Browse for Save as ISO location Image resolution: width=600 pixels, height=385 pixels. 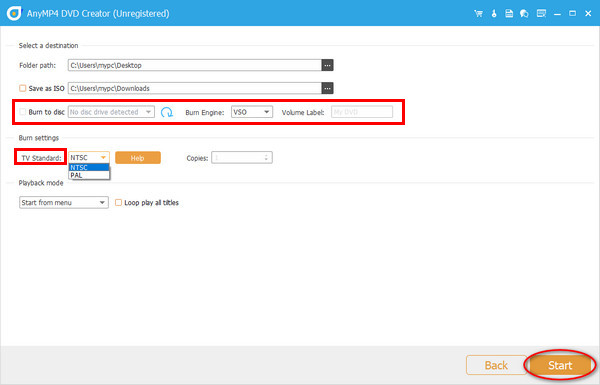click(327, 88)
